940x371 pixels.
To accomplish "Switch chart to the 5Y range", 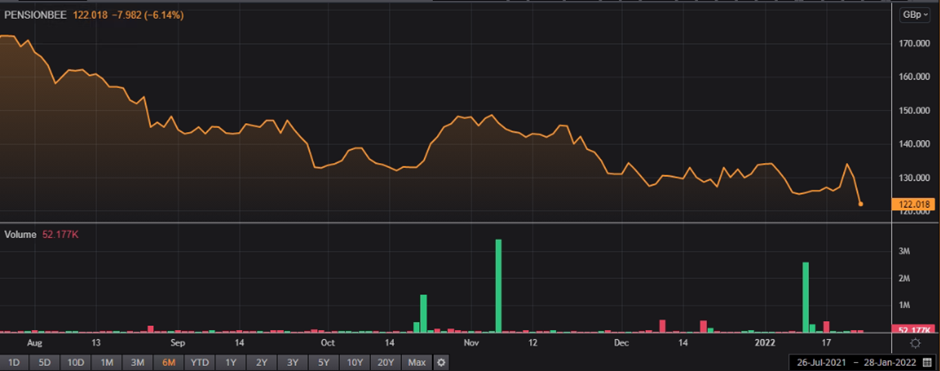I will [x=324, y=363].
